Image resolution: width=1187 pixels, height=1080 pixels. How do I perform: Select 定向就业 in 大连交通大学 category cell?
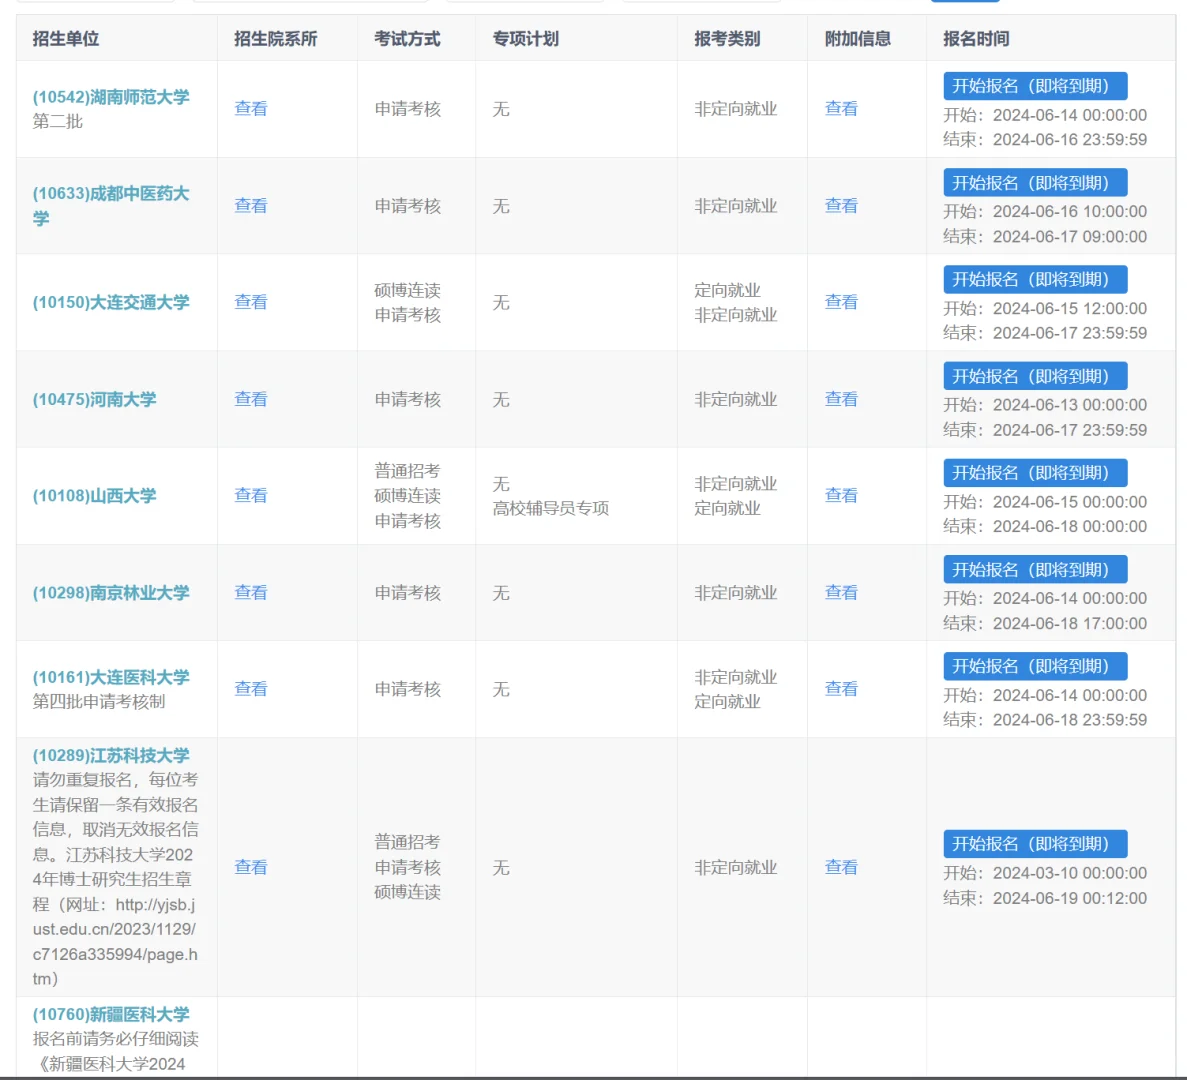click(727, 290)
